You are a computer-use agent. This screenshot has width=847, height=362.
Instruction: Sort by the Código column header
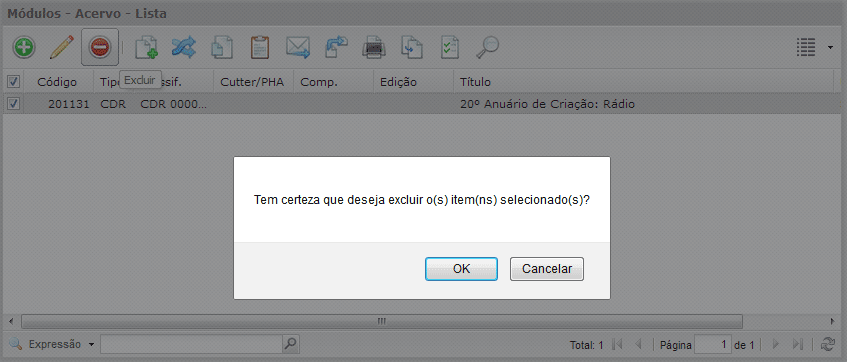[57, 82]
